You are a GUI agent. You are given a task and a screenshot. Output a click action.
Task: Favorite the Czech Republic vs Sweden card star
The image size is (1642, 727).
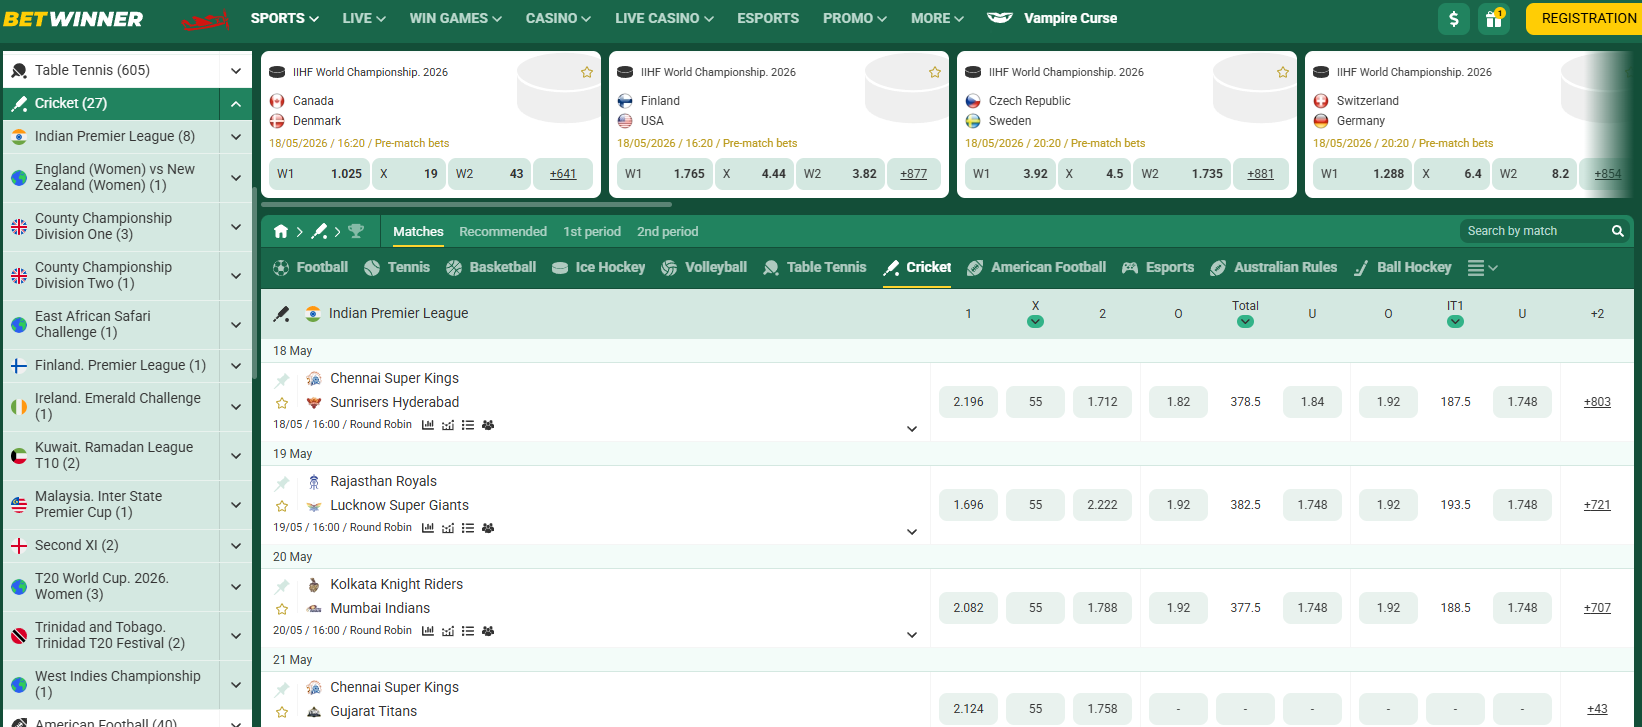pos(1283,72)
